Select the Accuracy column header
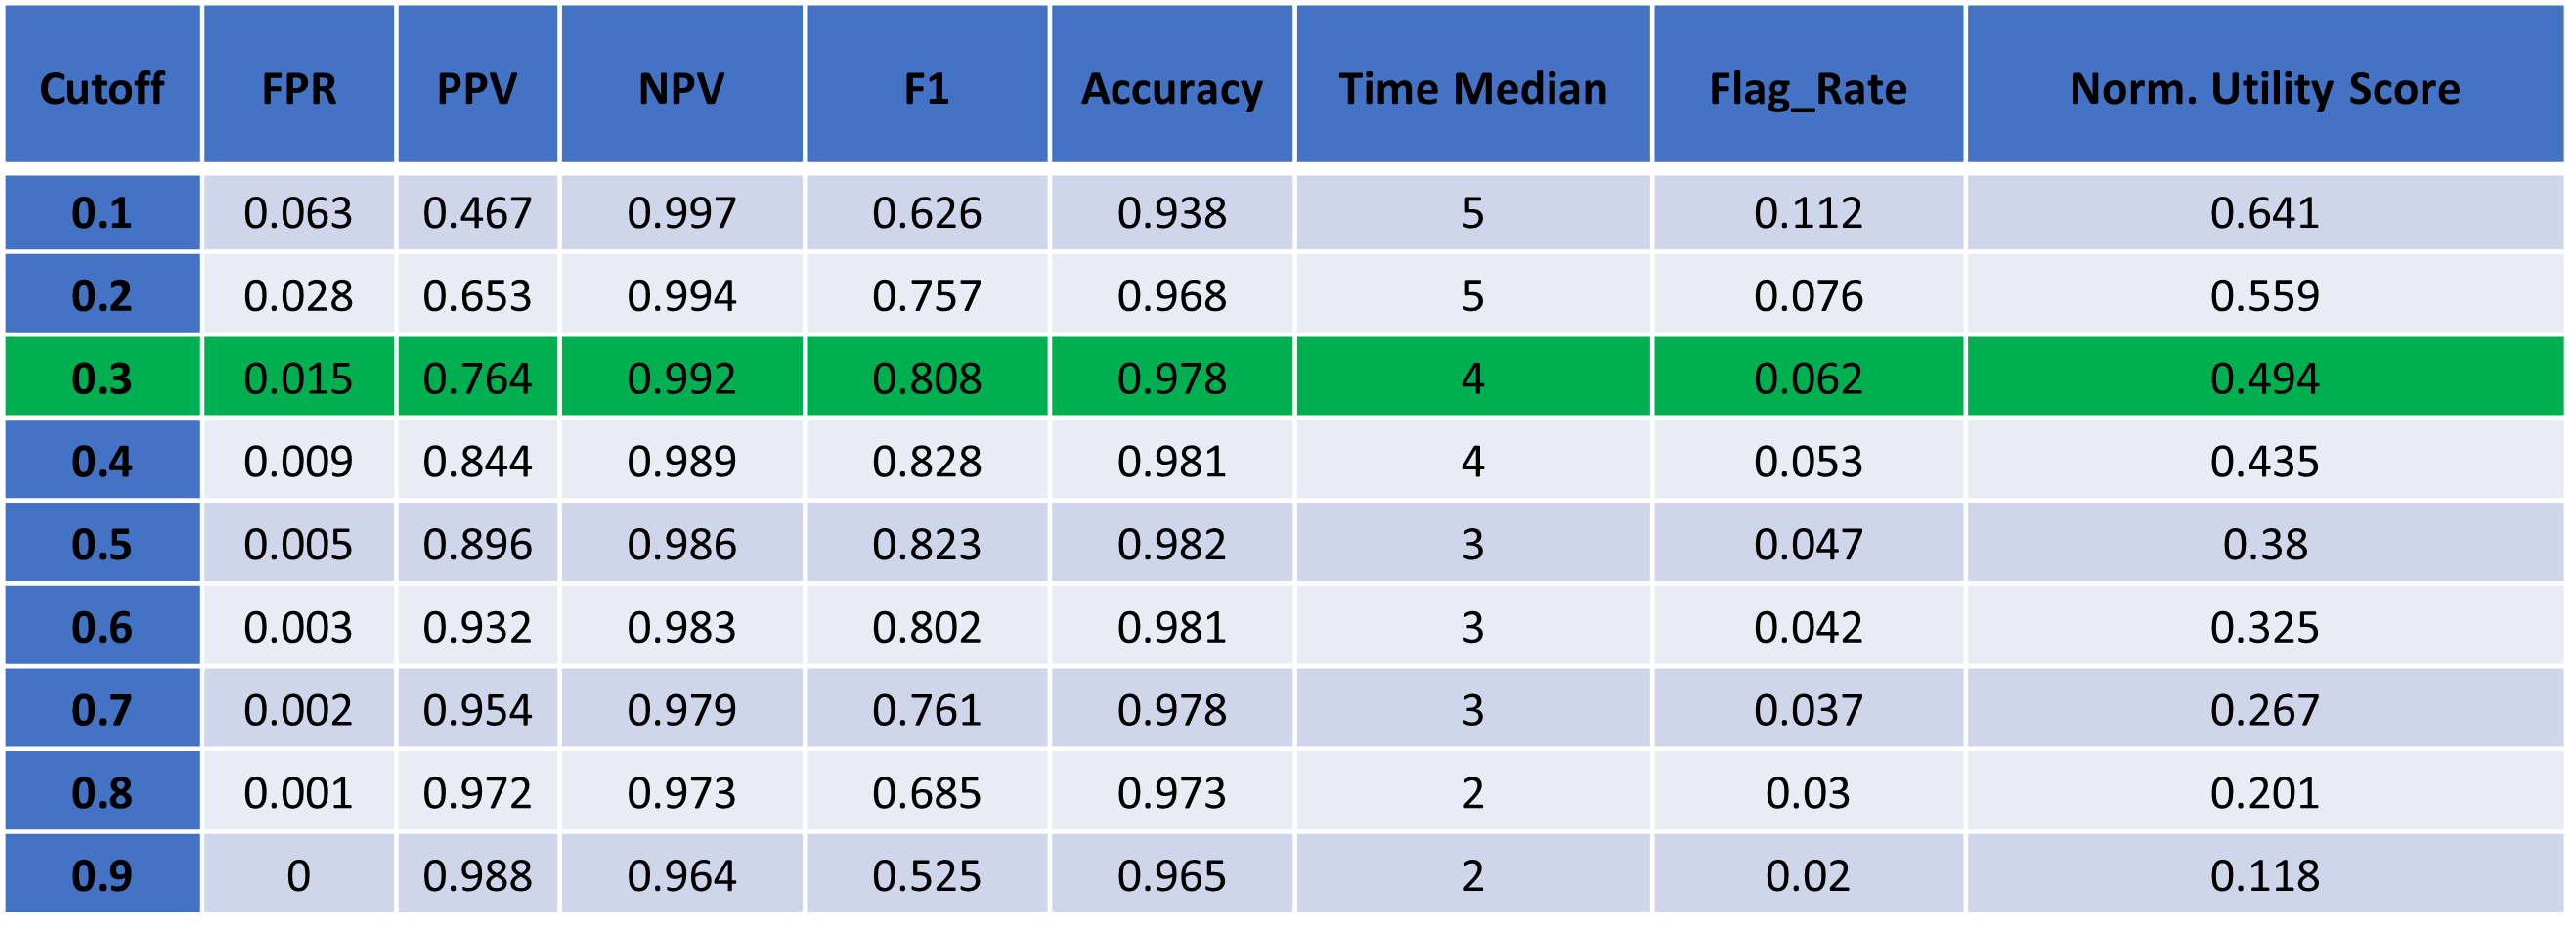 (1171, 89)
